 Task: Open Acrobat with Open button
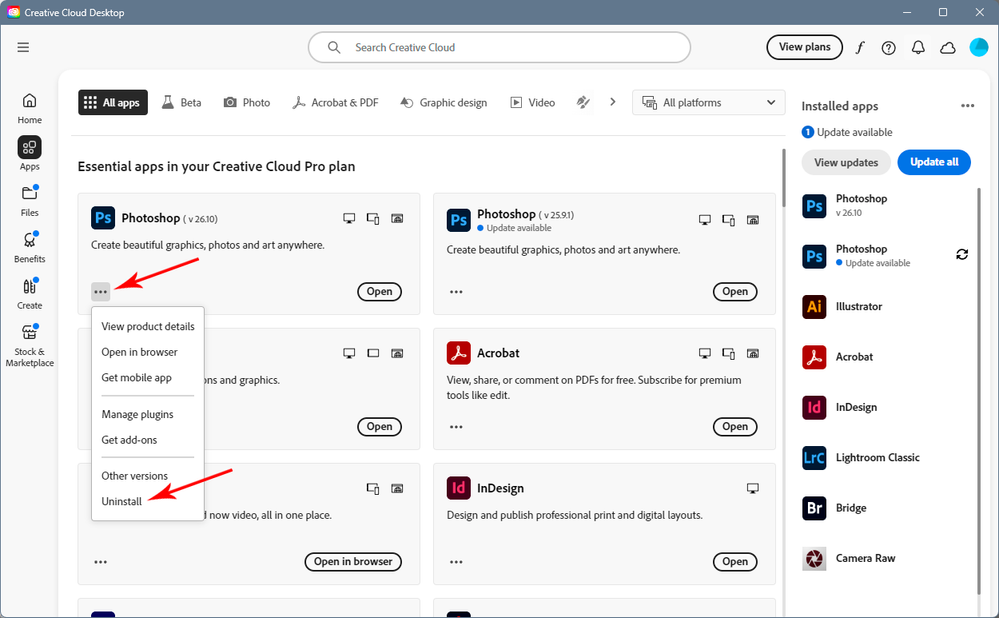coord(735,426)
